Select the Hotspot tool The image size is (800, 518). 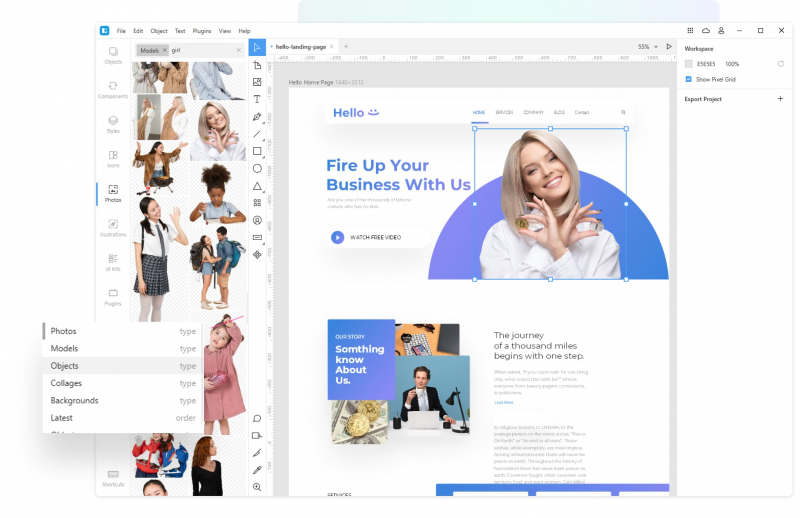click(257, 435)
